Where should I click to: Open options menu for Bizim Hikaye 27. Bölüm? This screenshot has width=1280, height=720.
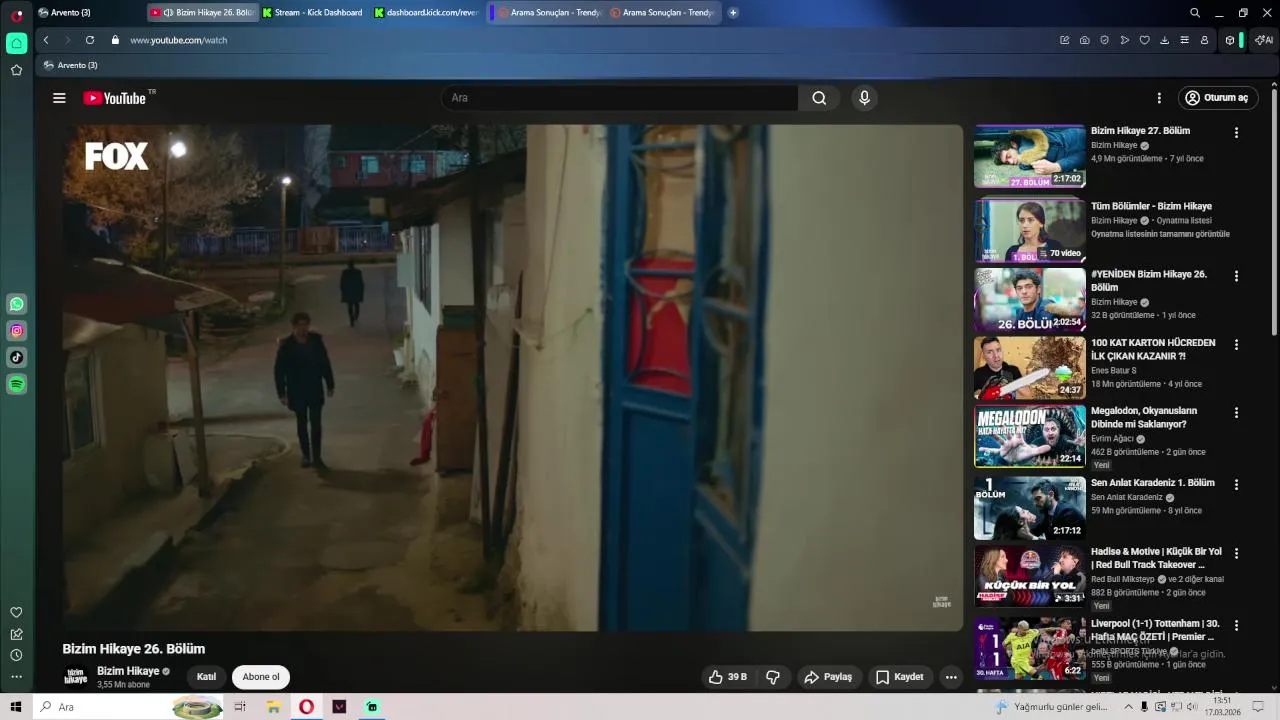pyautogui.click(x=1236, y=132)
